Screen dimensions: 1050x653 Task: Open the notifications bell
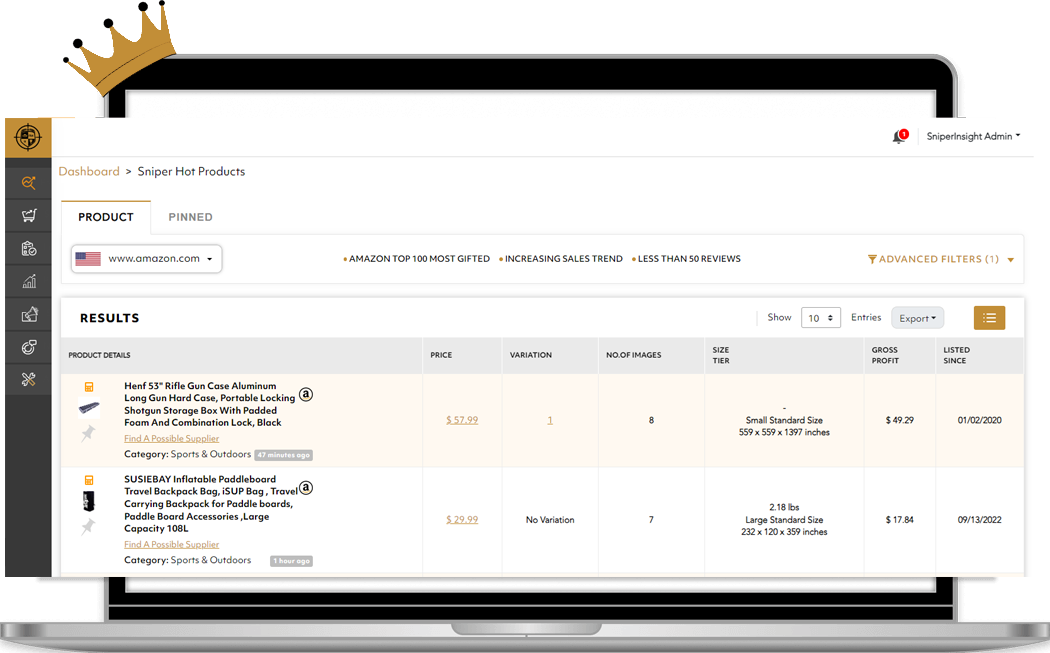[x=899, y=137]
